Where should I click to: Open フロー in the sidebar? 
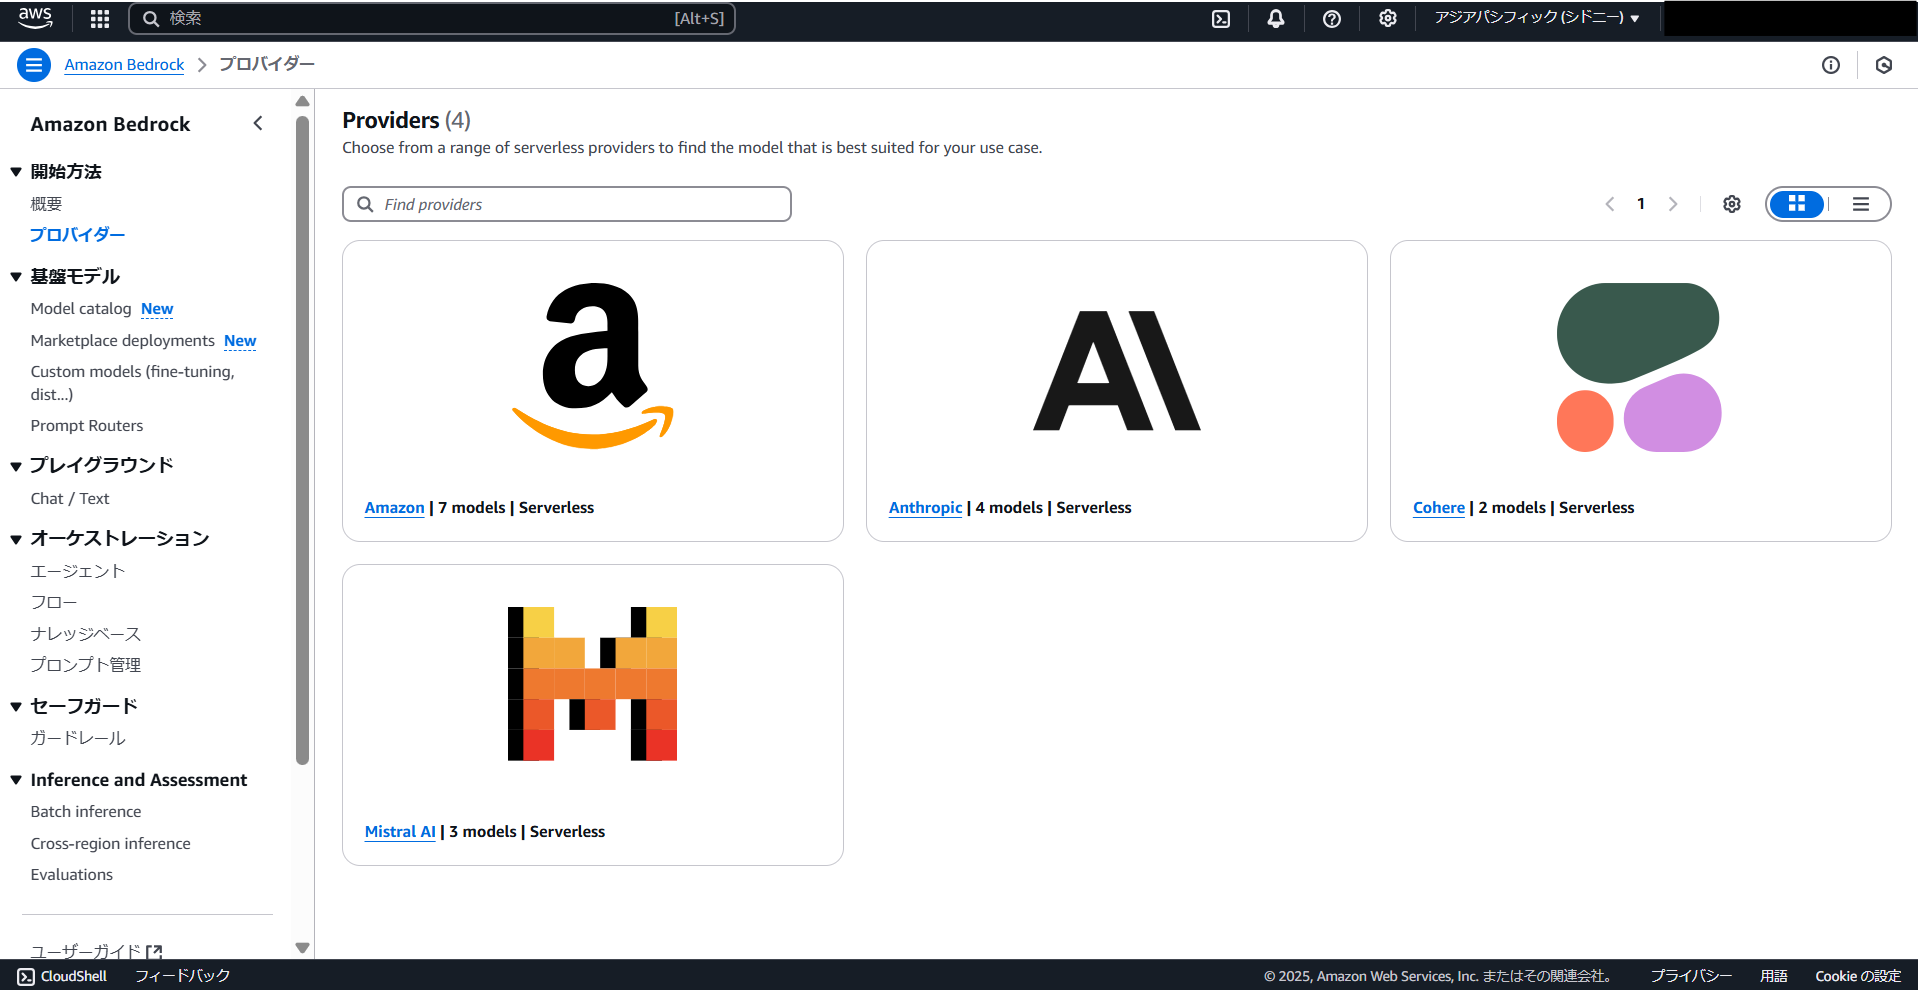click(54, 602)
